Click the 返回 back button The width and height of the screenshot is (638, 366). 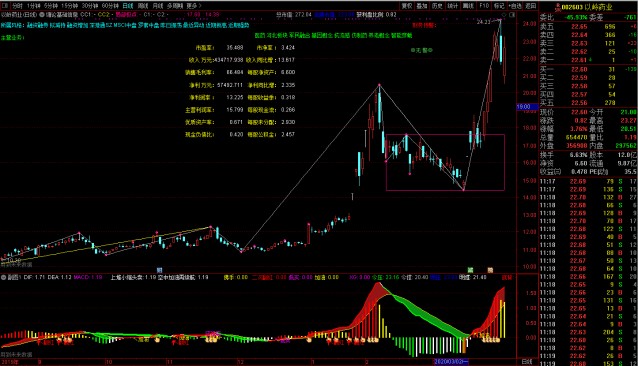pyautogui.click(x=531, y=6)
